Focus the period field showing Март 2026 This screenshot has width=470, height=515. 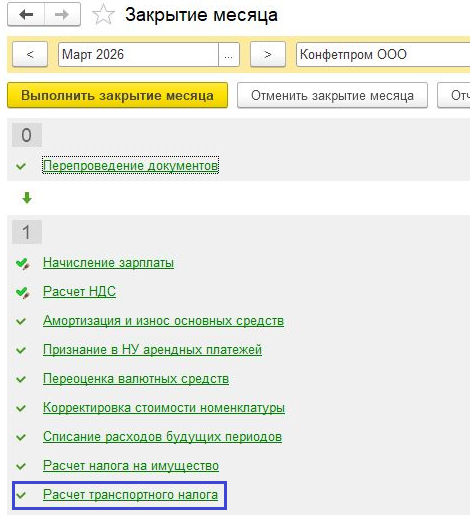138,54
